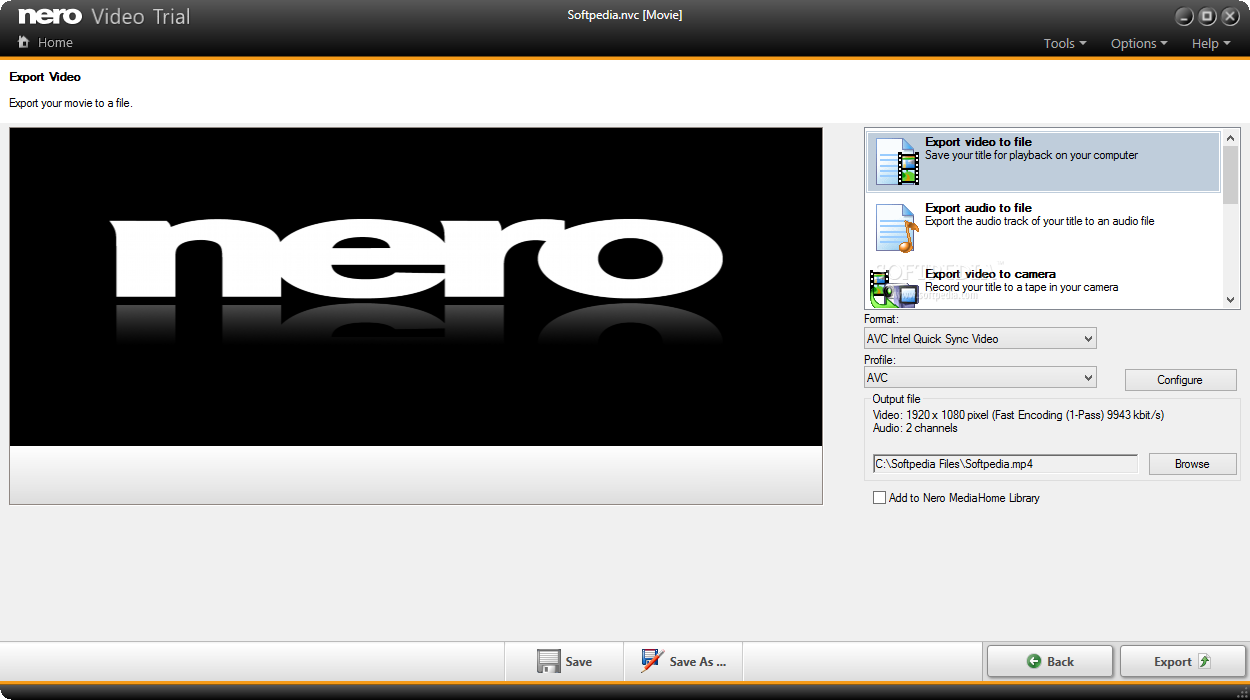Click 'Export your movie to a file.' text
The width and height of the screenshot is (1250, 700).
(x=71, y=103)
